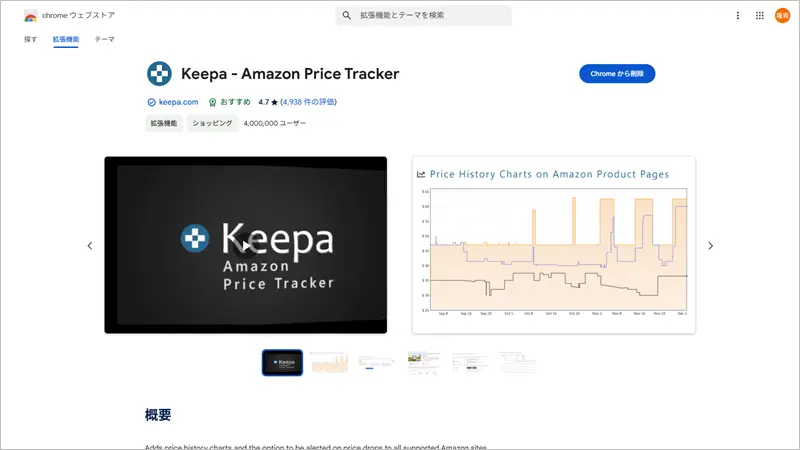This screenshot has width=800, height=450.
Task: Open the keepa.com link
Action: point(178,102)
